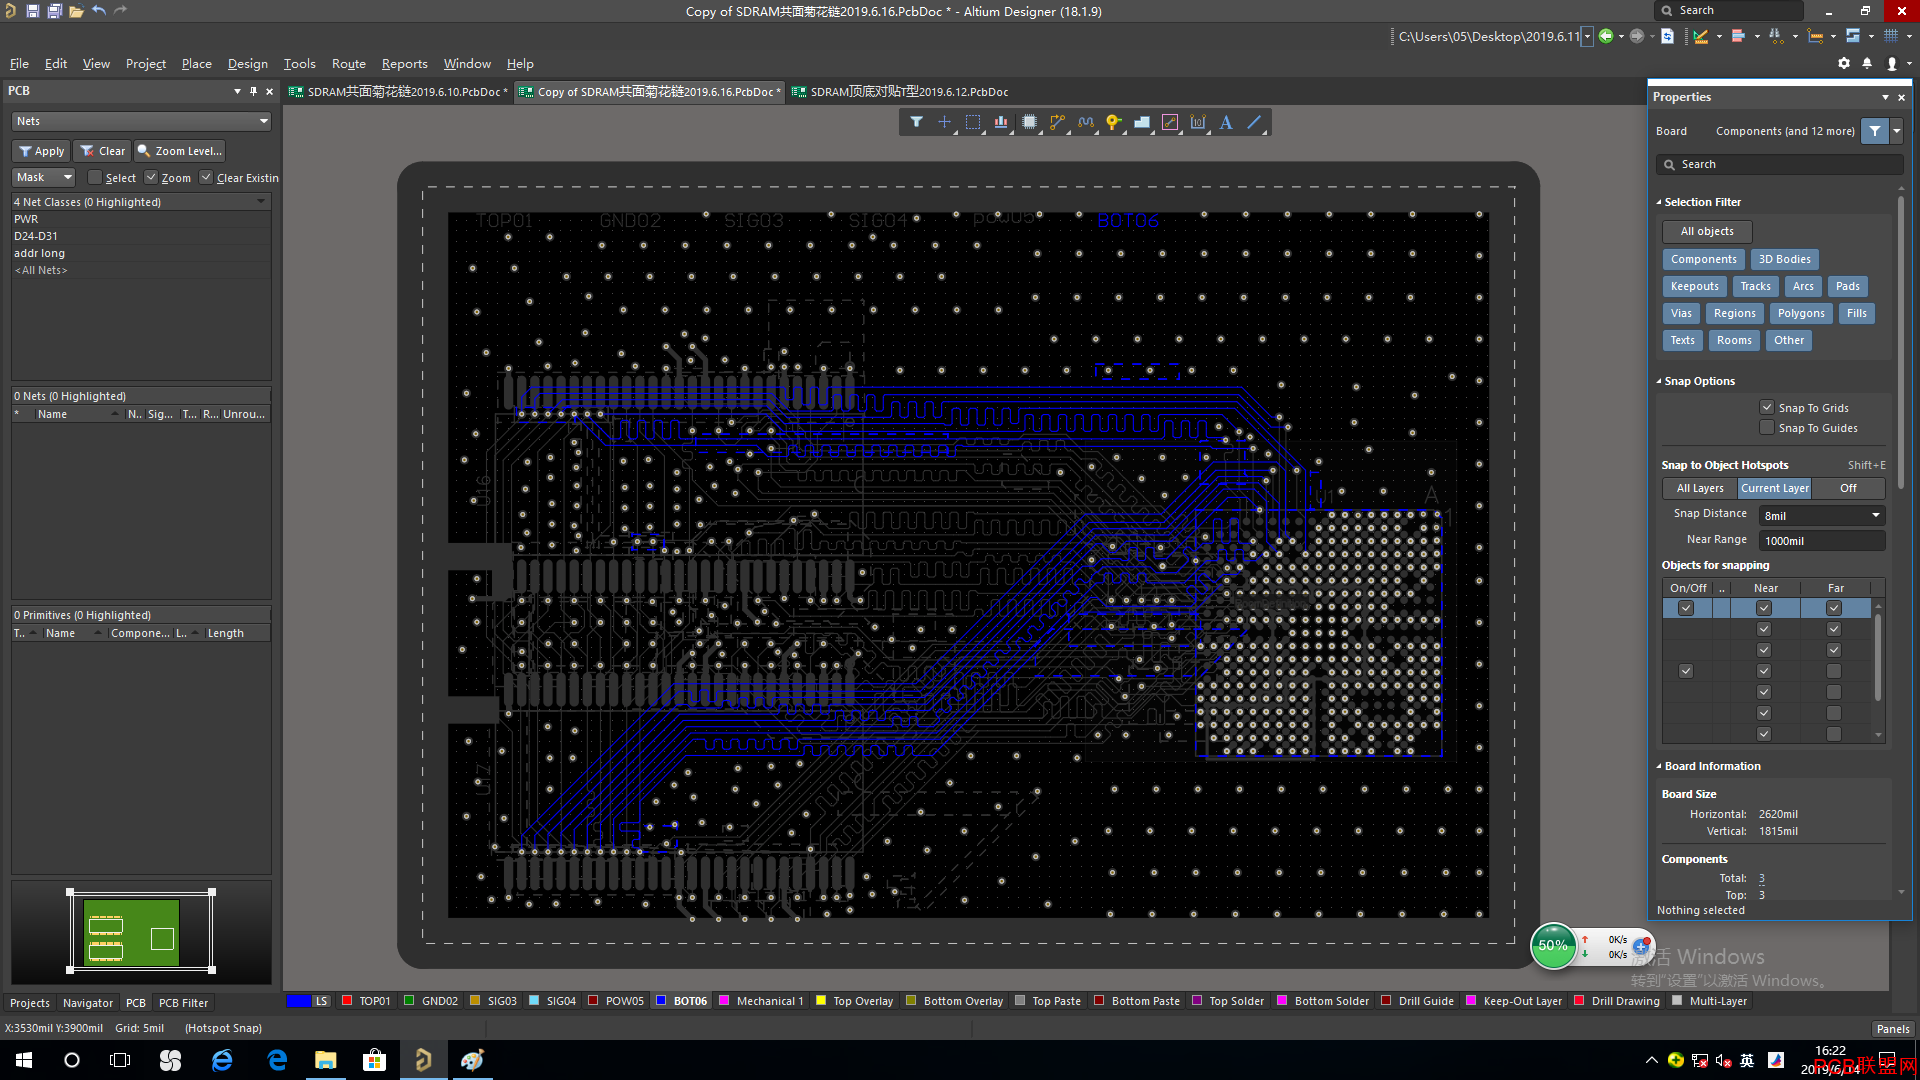Open the Properties panel options dropdown arrow

(1885, 97)
